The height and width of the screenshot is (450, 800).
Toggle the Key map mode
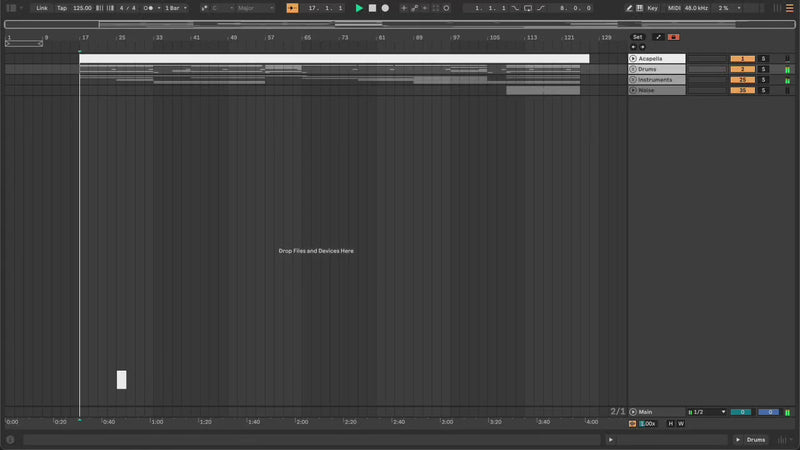tap(653, 8)
